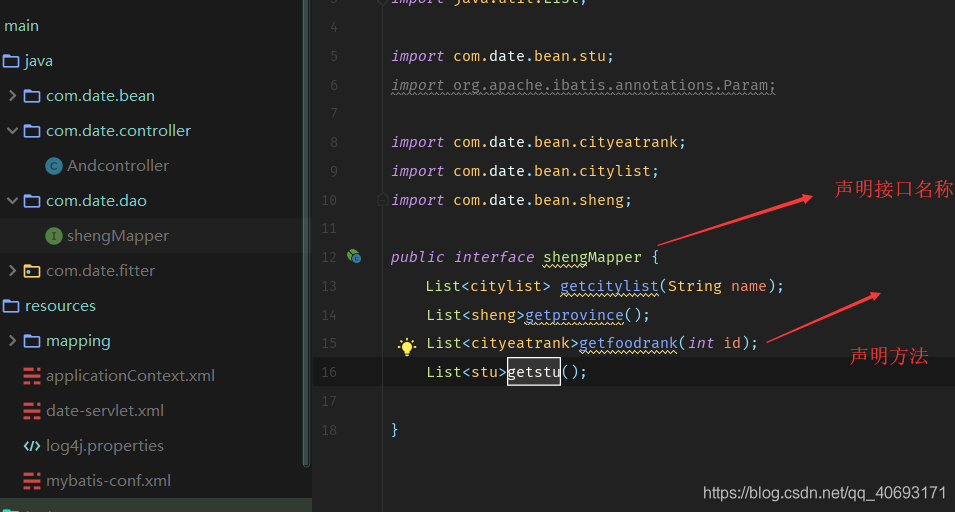Screen dimensions: 955x512
Task: Select com.date.dao package
Action: coord(96,200)
